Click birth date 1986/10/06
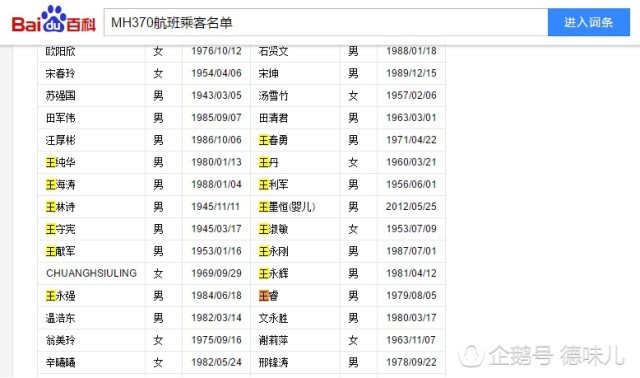 click(x=216, y=140)
